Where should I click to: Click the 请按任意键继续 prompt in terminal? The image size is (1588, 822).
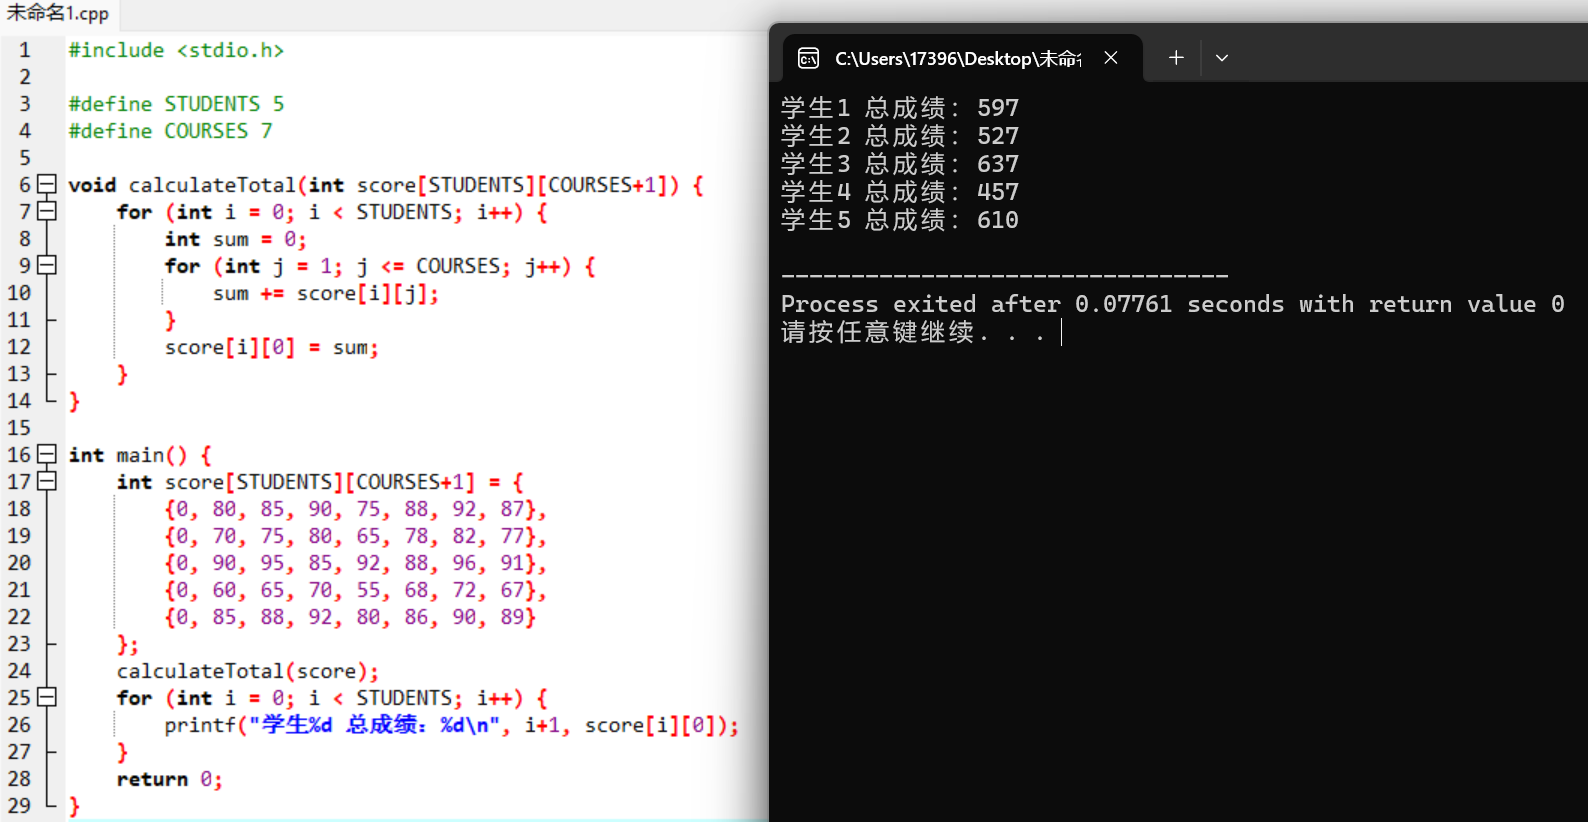913,332
